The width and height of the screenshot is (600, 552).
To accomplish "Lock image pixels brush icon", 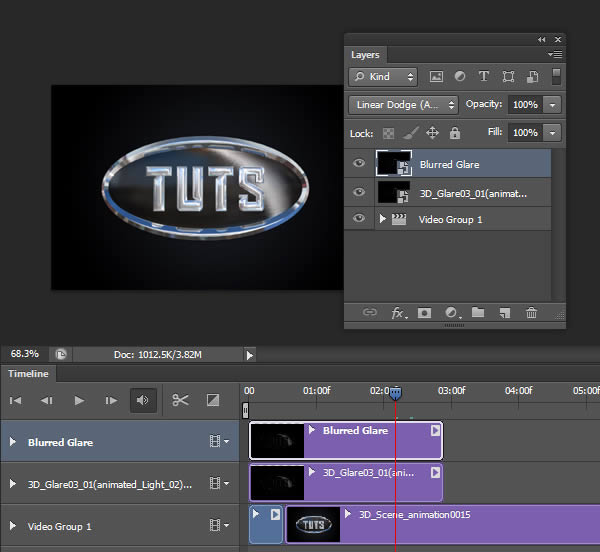I will (x=411, y=133).
